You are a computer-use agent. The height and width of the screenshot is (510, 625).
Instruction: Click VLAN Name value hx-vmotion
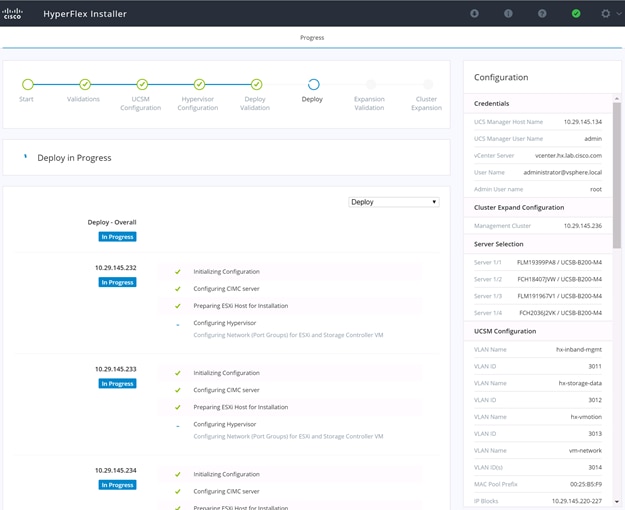pos(586,417)
